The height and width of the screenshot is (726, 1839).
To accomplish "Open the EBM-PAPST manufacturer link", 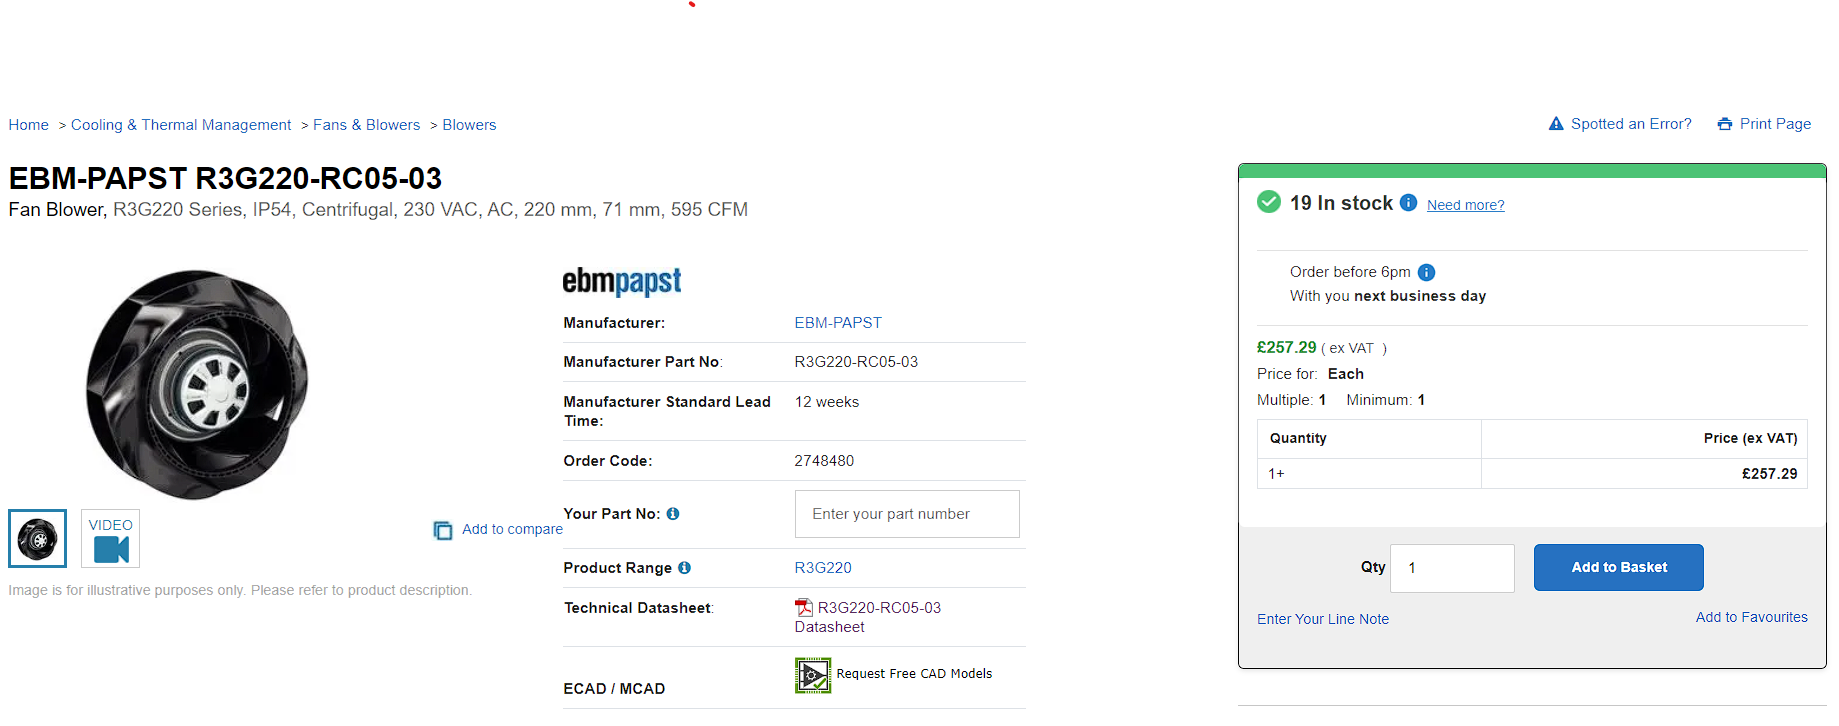I will [x=838, y=323].
